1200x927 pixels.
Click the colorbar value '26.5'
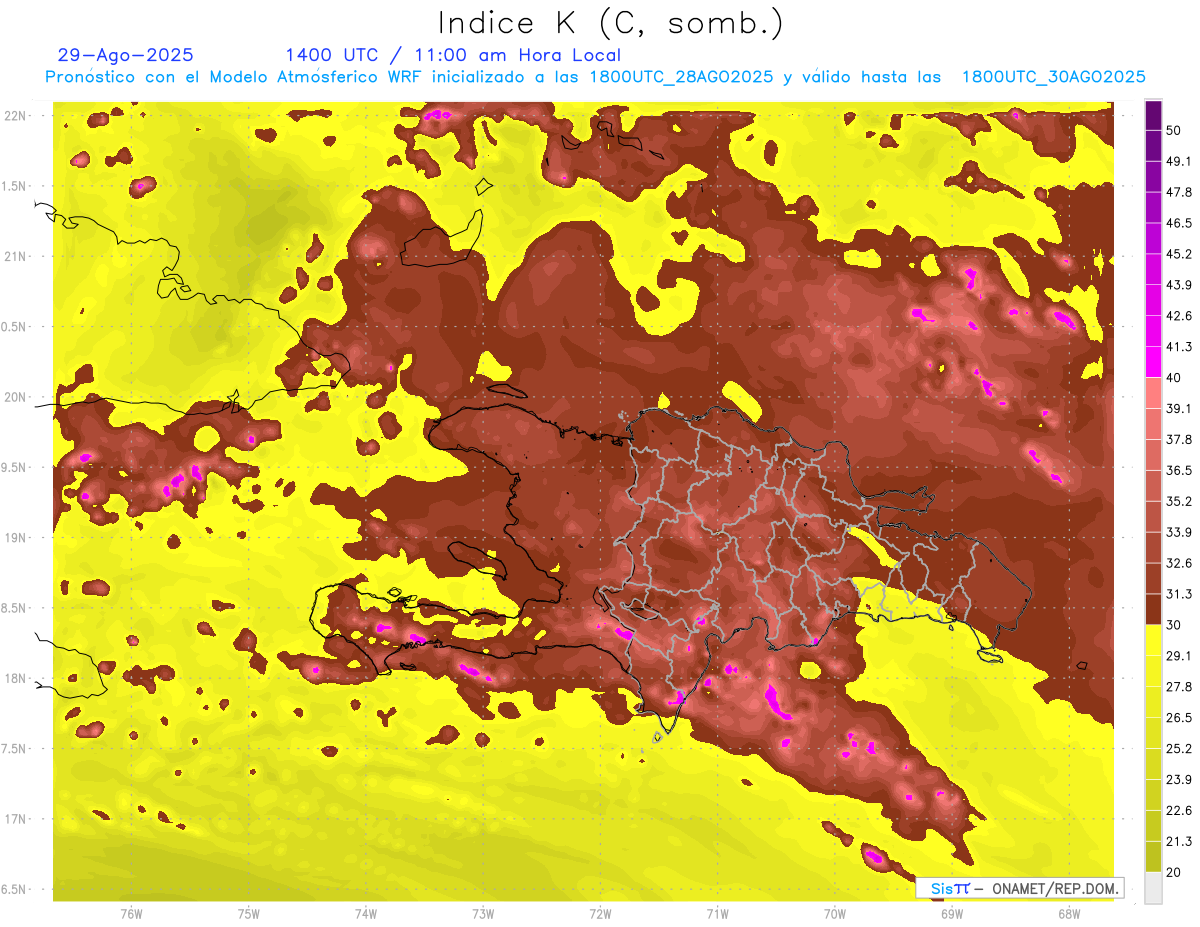click(1178, 717)
